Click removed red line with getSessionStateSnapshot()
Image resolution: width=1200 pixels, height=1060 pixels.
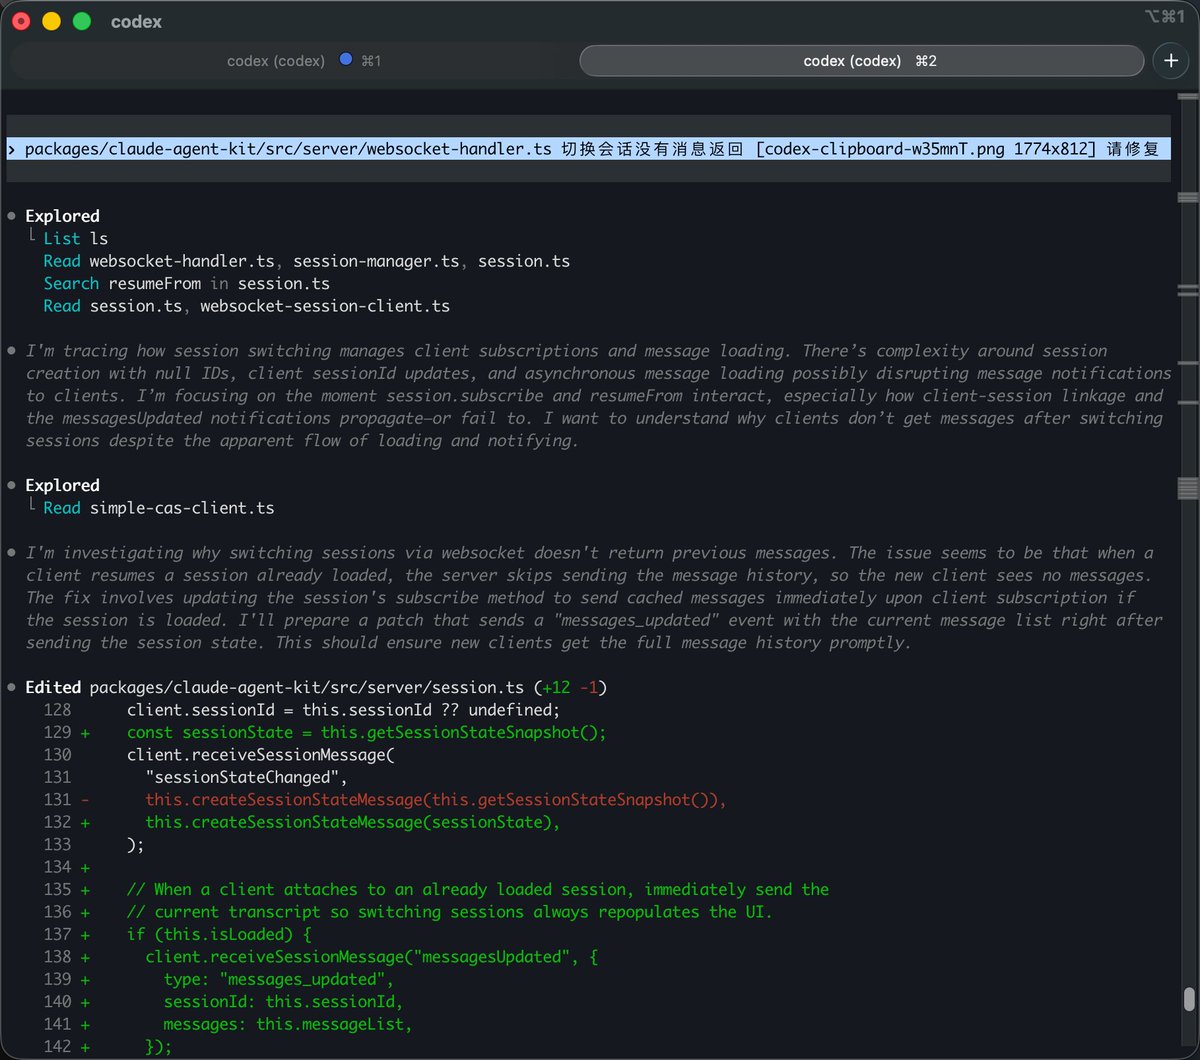tap(435, 800)
